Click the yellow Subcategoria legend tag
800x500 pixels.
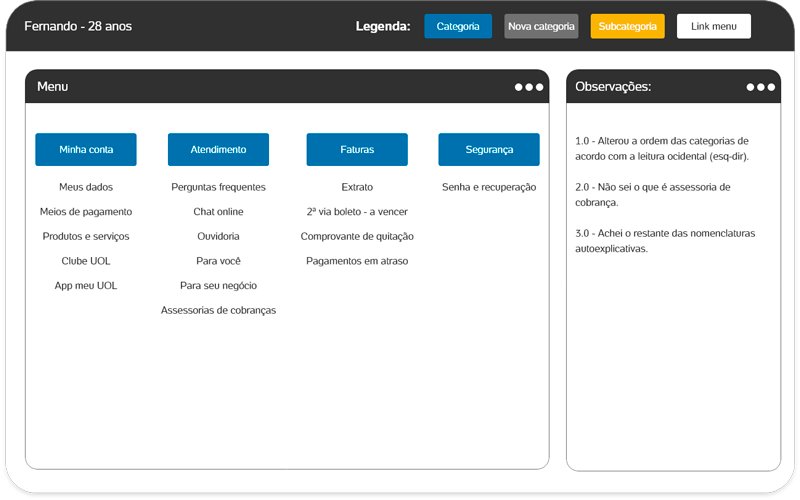point(627,26)
